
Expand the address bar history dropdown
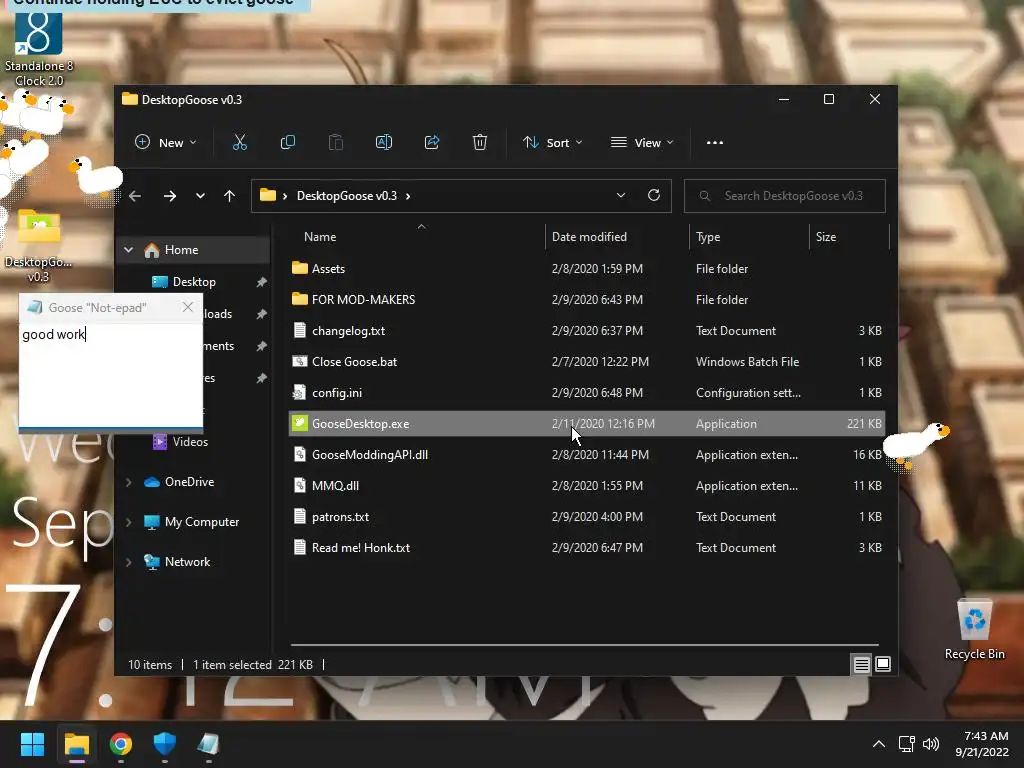tap(621, 195)
